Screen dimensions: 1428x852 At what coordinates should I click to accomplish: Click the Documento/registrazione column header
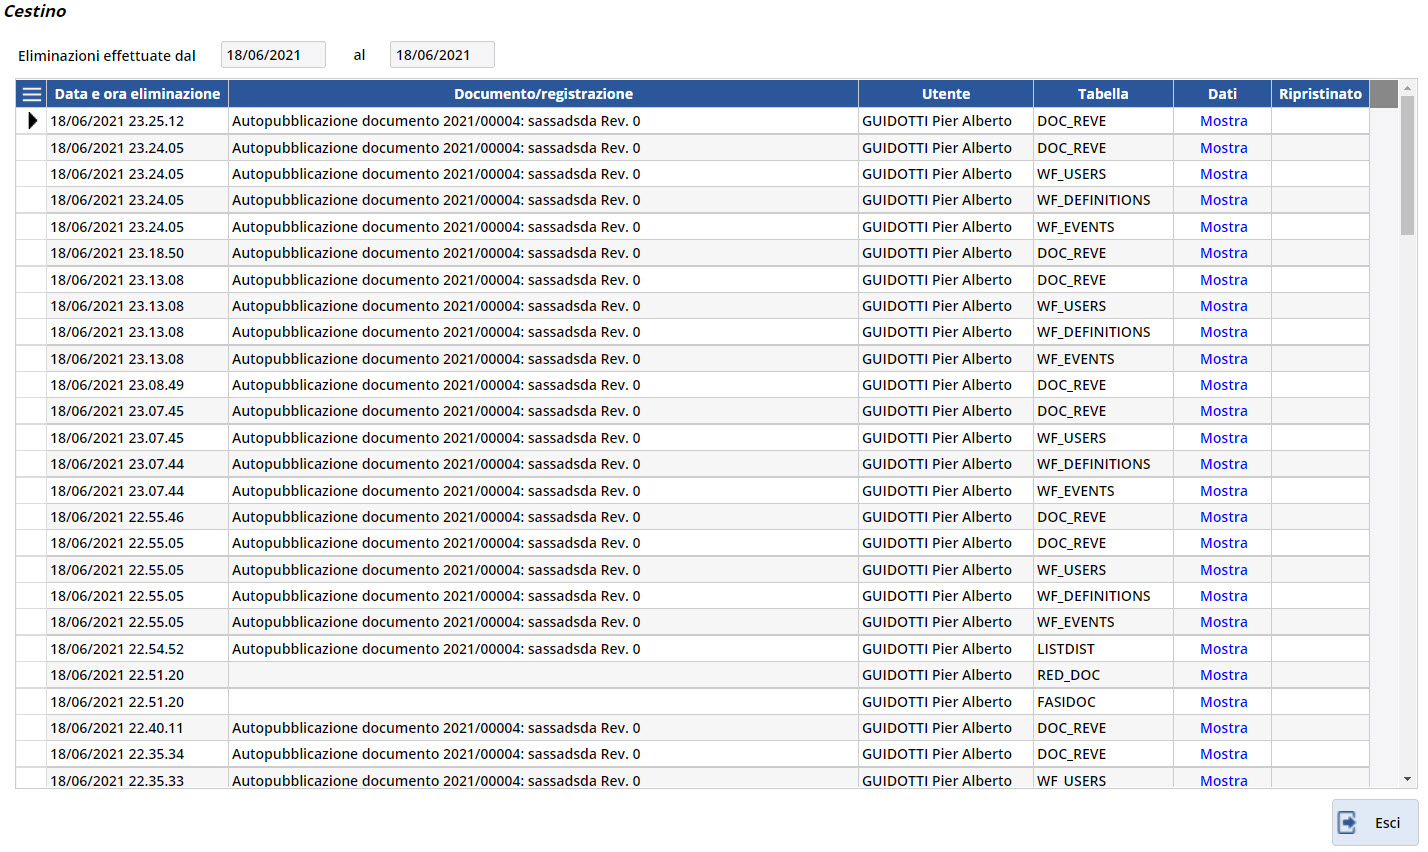point(543,94)
